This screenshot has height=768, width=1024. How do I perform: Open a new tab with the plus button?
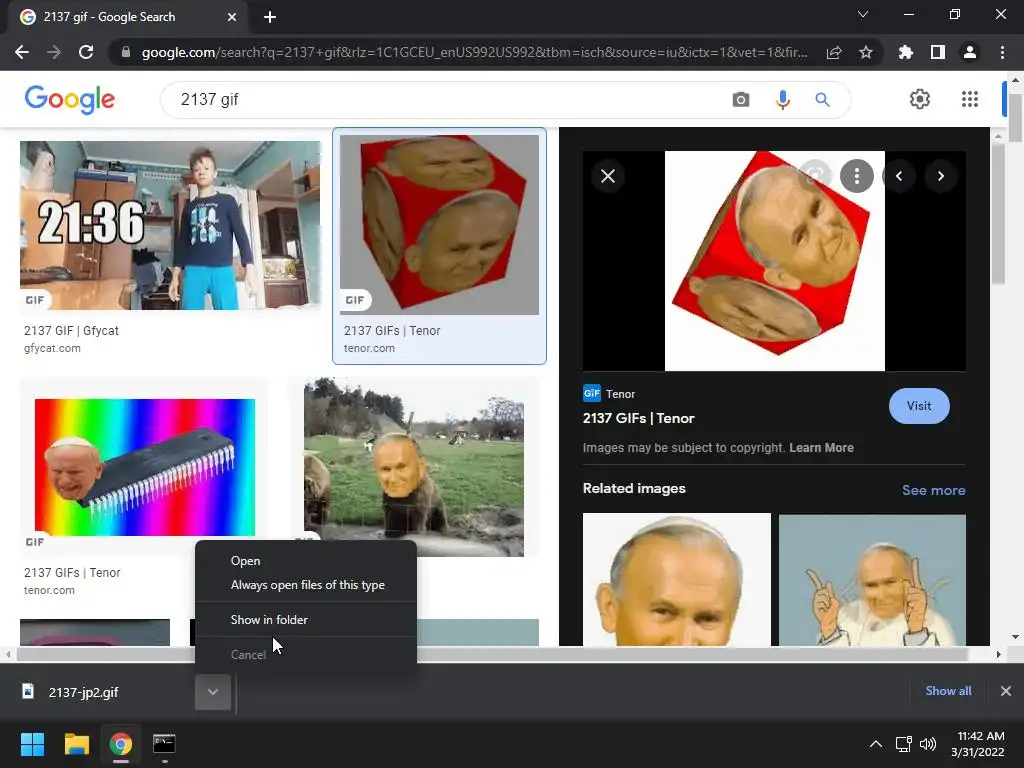270,17
